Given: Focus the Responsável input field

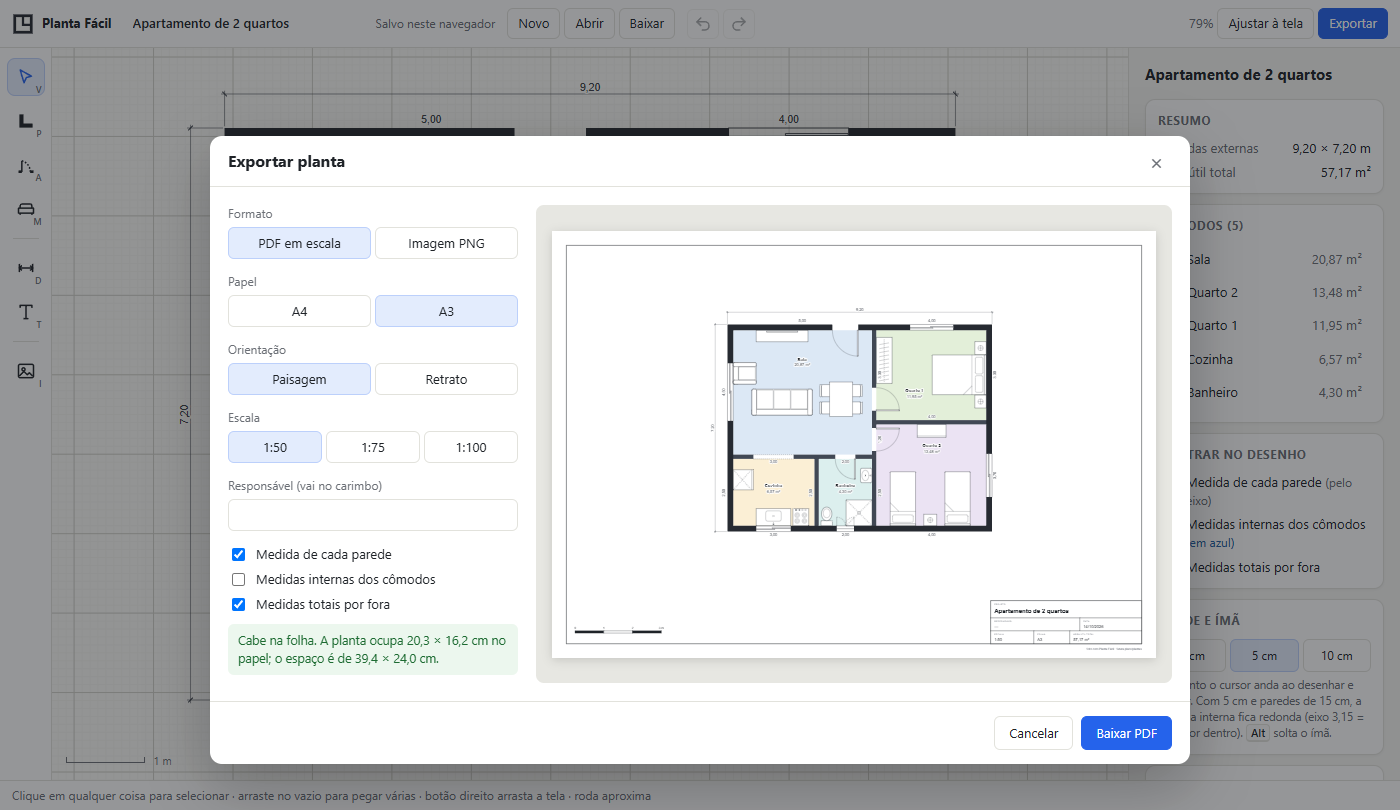Looking at the screenshot, I should coord(373,515).
